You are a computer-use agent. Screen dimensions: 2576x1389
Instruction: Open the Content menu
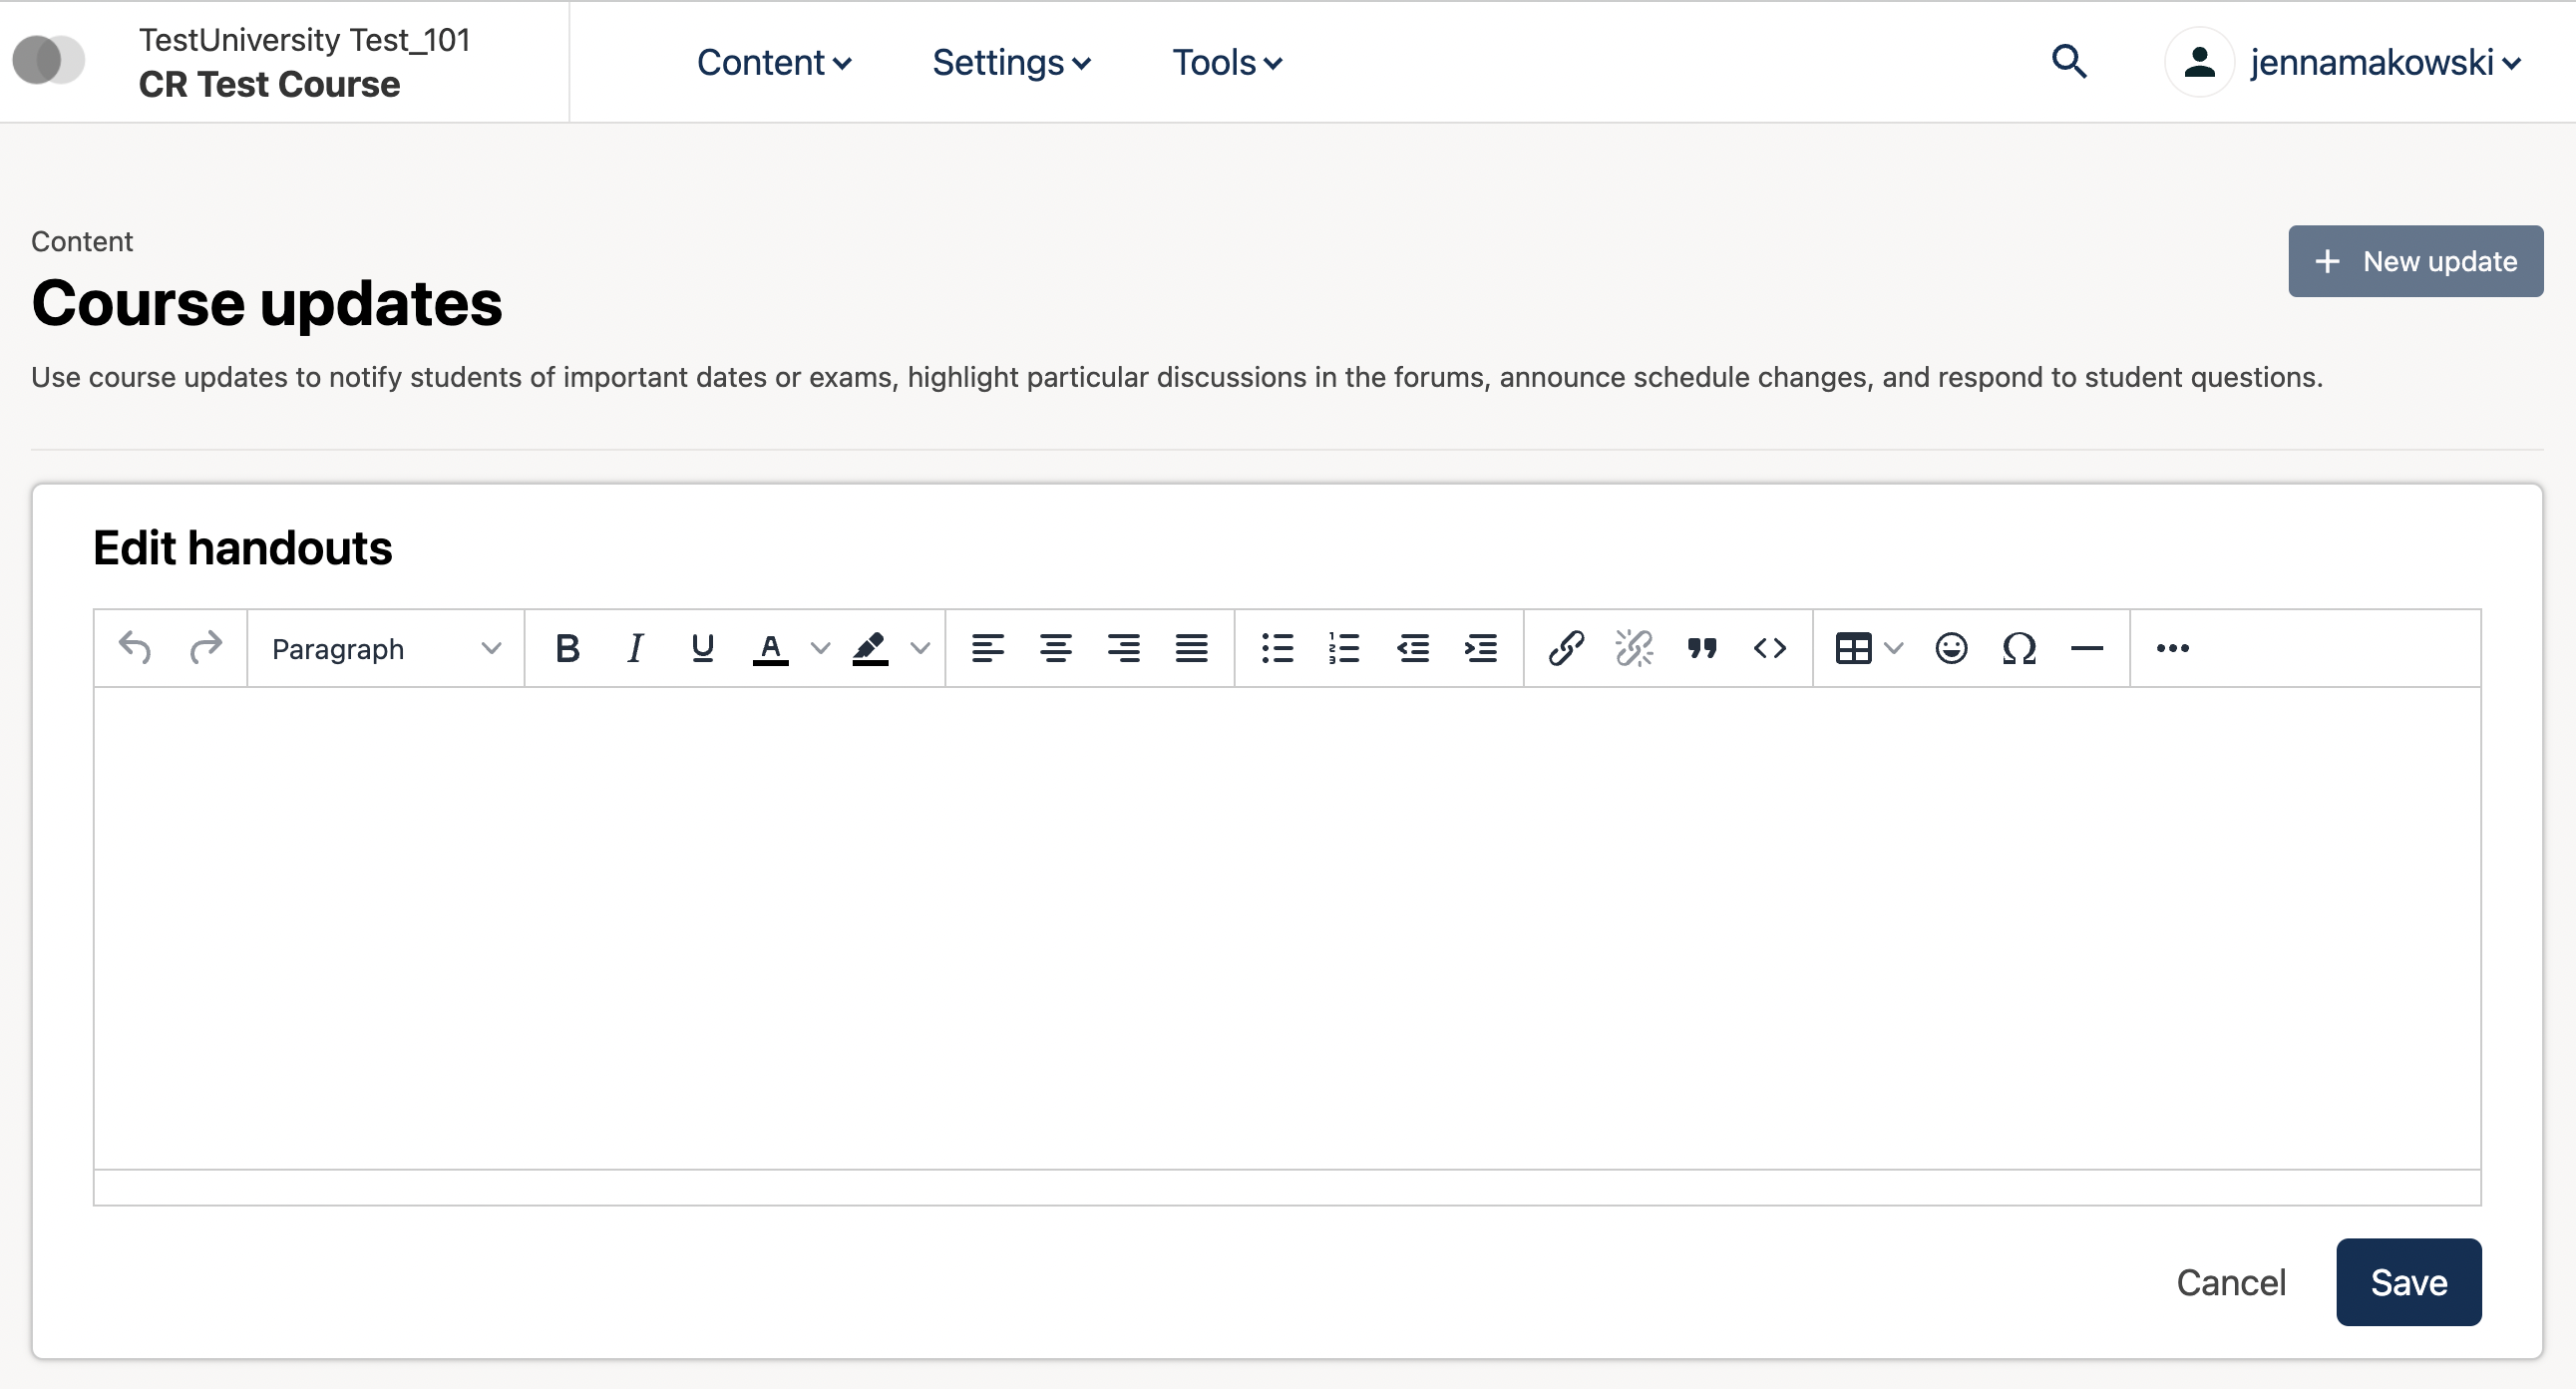[773, 62]
